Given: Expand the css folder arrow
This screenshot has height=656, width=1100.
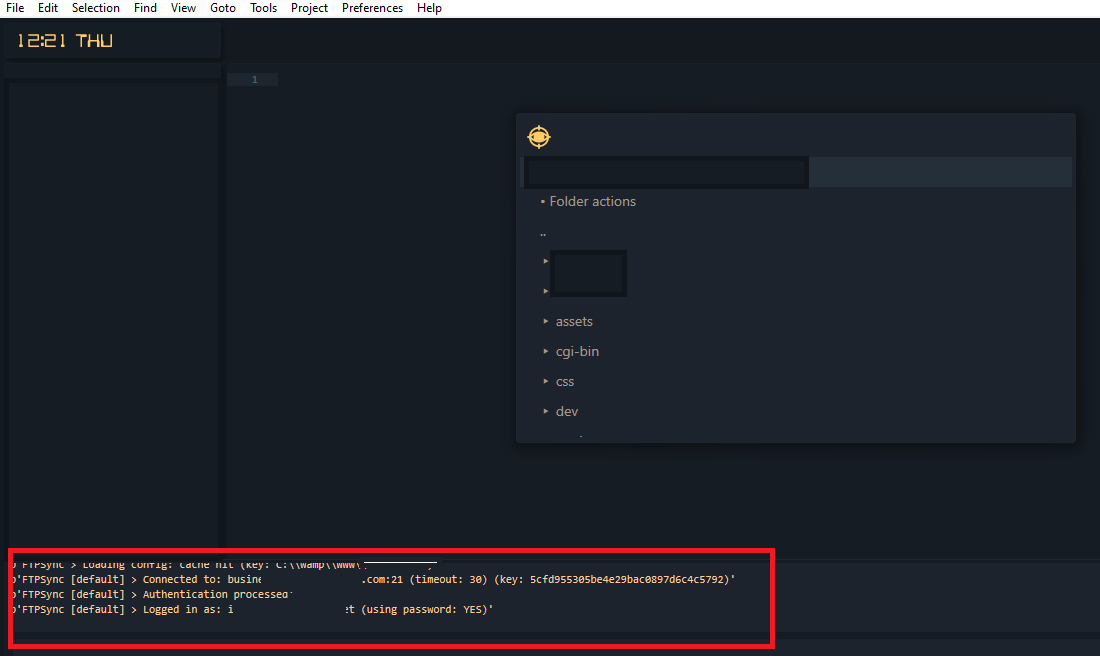Looking at the screenshot, I should (x=546, y=382).
